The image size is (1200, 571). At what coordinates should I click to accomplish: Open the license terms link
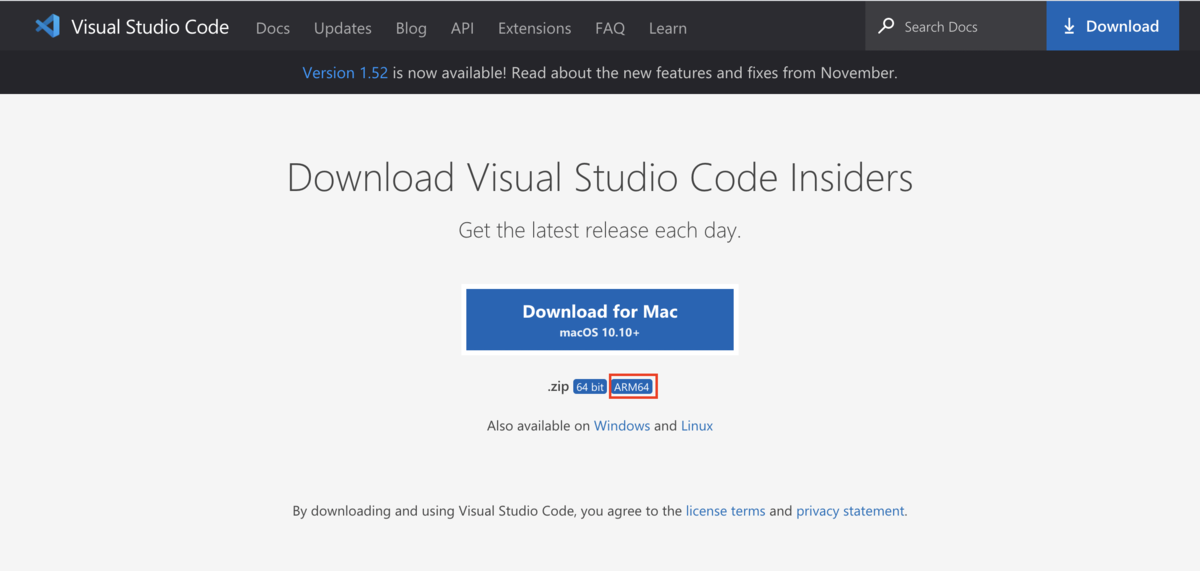(726, 511)
